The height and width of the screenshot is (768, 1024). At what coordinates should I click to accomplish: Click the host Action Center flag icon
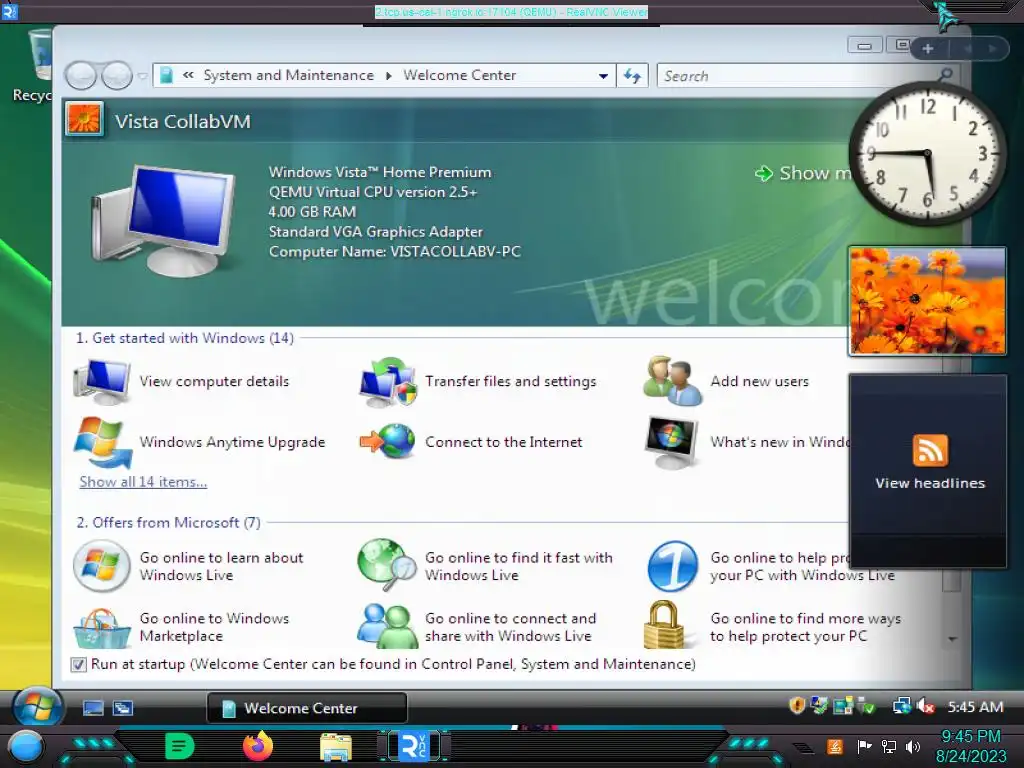point(865,746)
